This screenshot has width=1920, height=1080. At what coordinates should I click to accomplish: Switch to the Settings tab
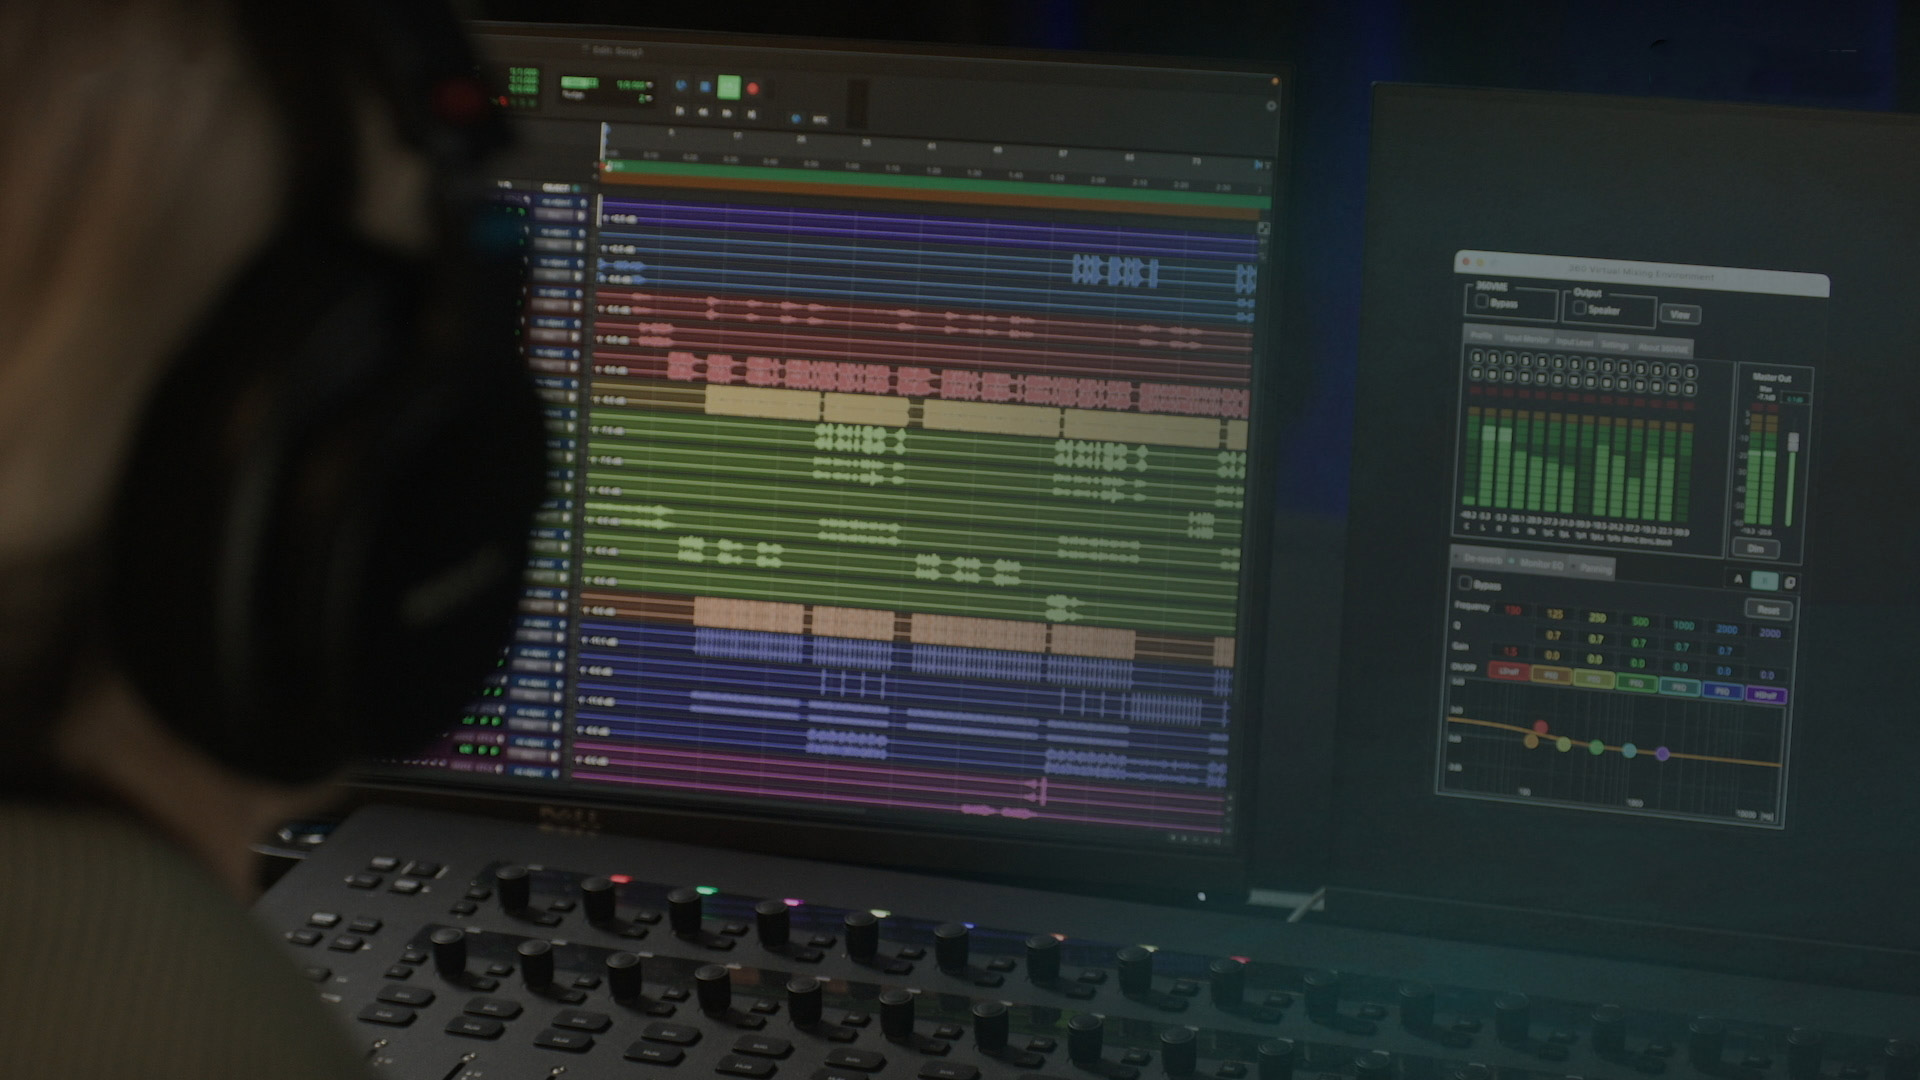(x=1614, y=345)
